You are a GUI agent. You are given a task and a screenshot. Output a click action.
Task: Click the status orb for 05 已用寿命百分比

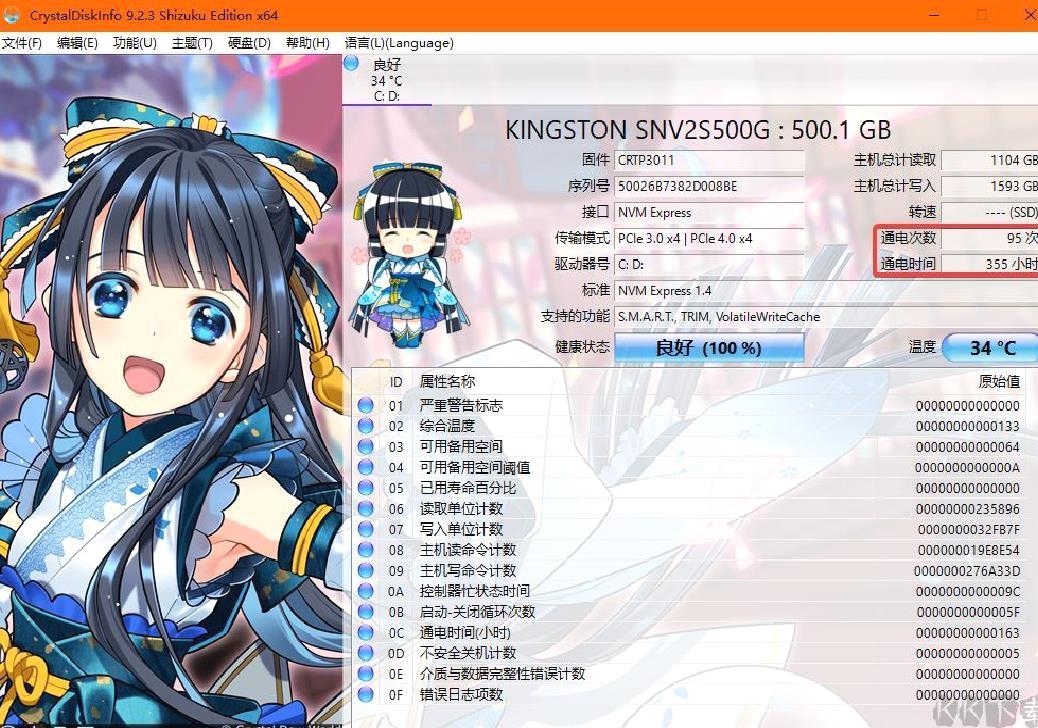365,488
